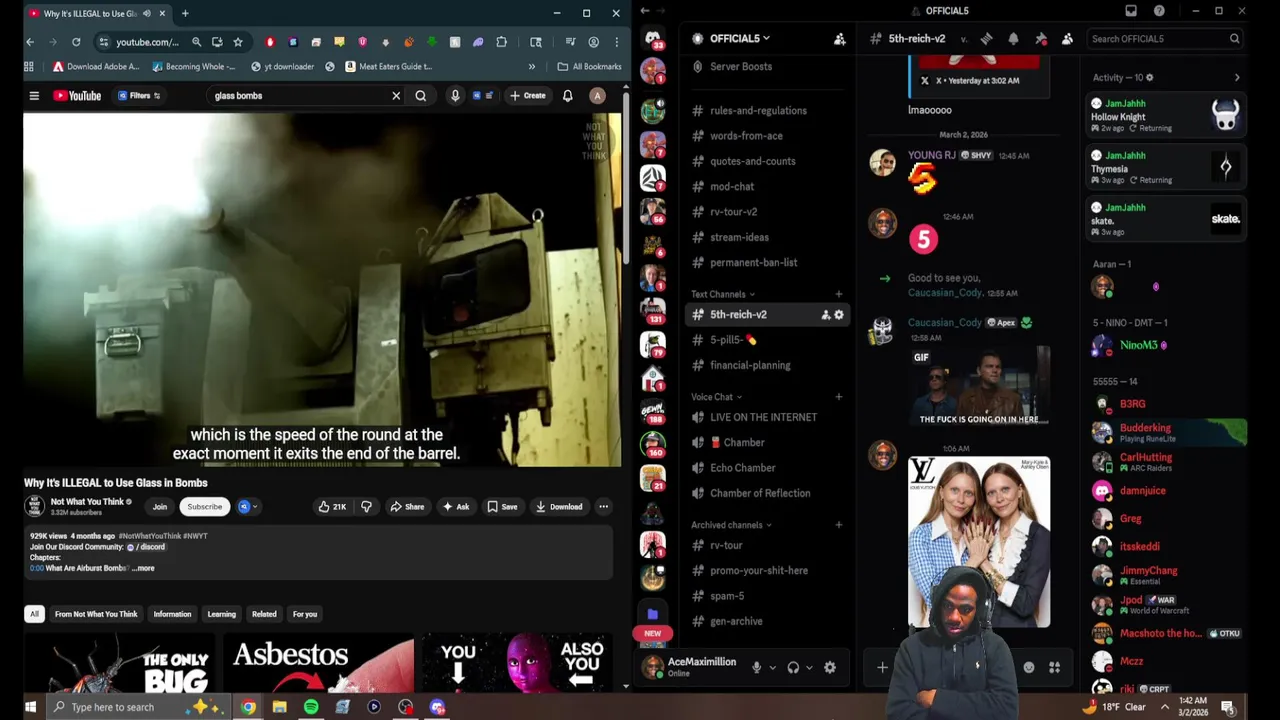Open more actions ellipsis under the video
The width and height of the screenshot is (1280, 720).
603,507
